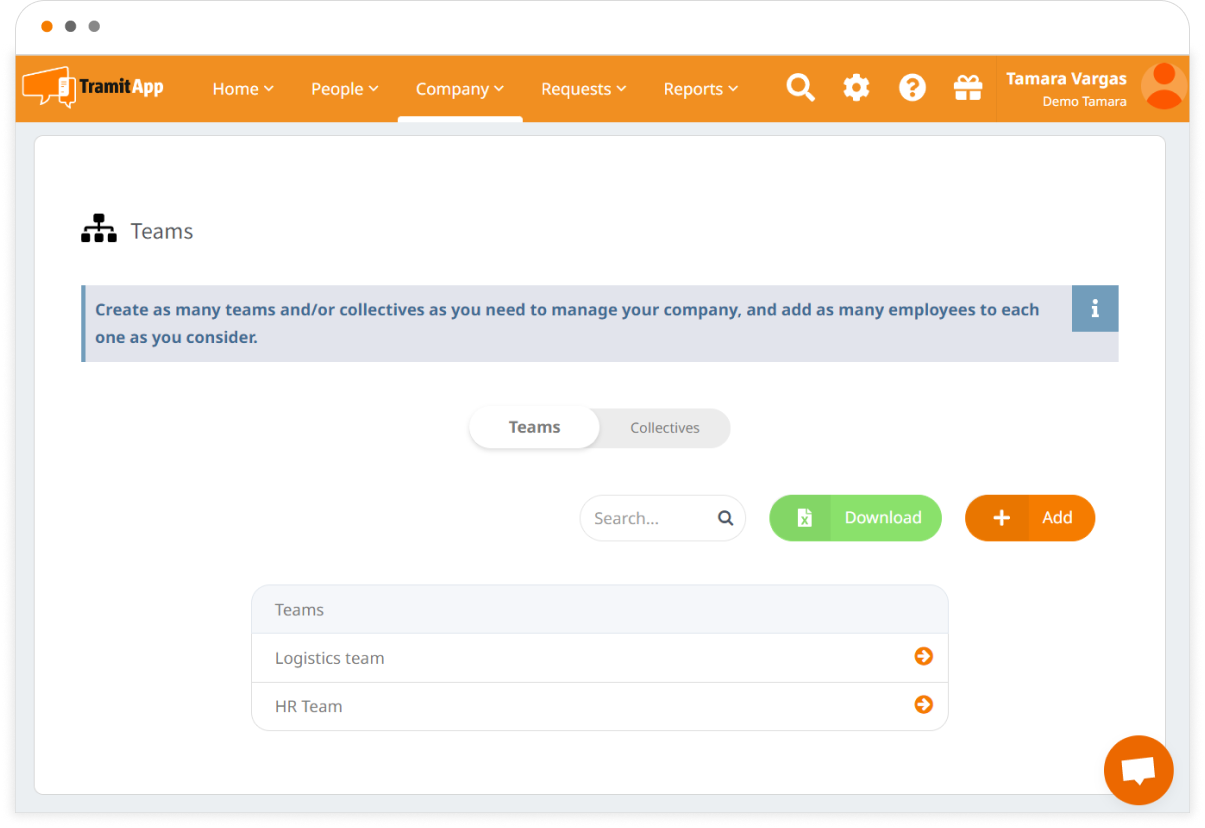1205x828 pixels.
Task: Expand the Home dropdown menu
Action: (243, 89)
